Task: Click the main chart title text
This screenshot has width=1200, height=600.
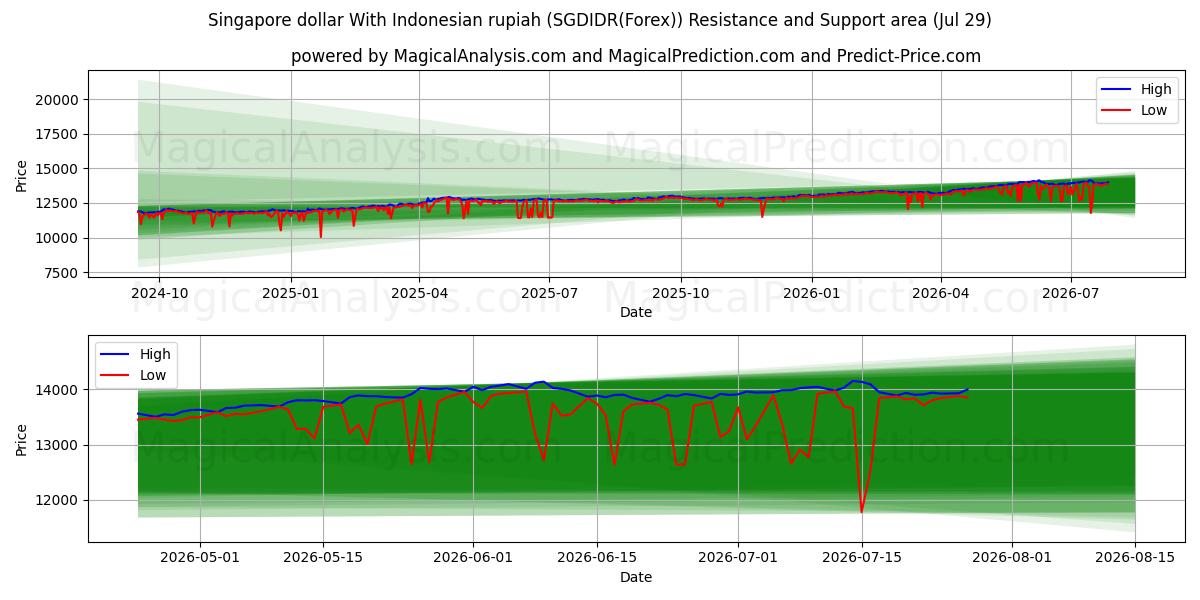Action: tap(600, 20)
